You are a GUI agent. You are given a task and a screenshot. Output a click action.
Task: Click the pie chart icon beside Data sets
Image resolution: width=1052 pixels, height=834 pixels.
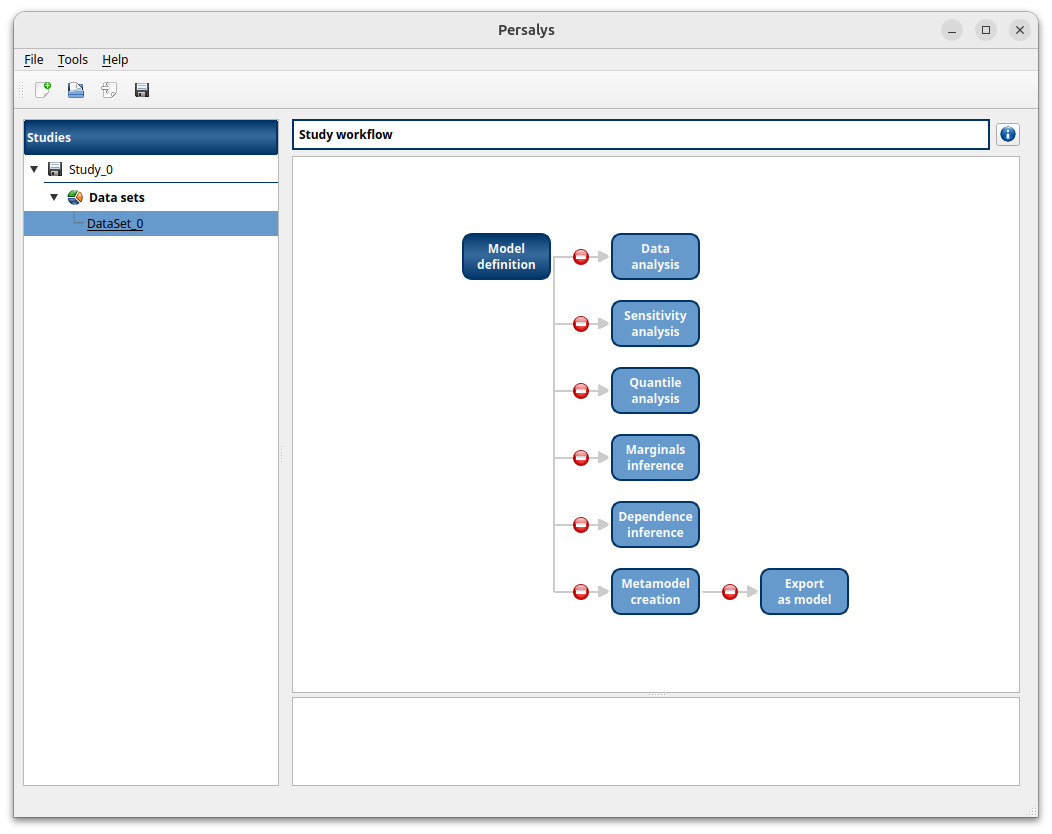75,197
